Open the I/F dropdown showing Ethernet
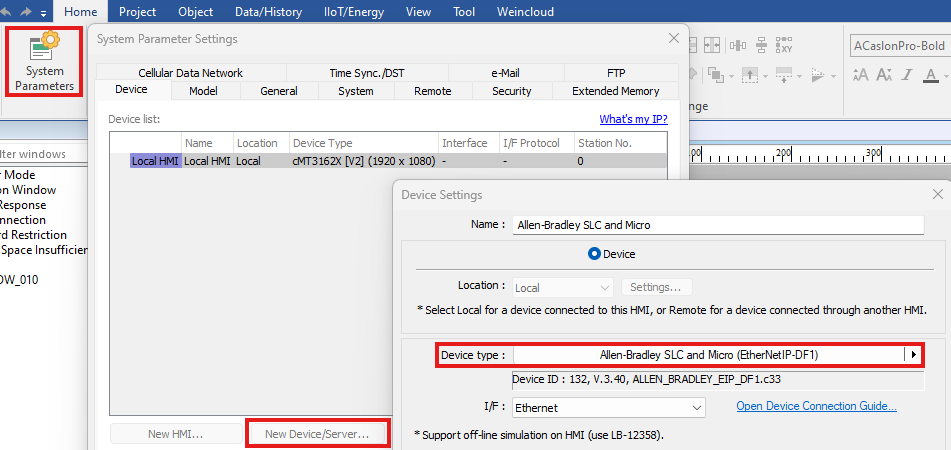This screenshot has height=450, width=951. [x=609, y=408]
